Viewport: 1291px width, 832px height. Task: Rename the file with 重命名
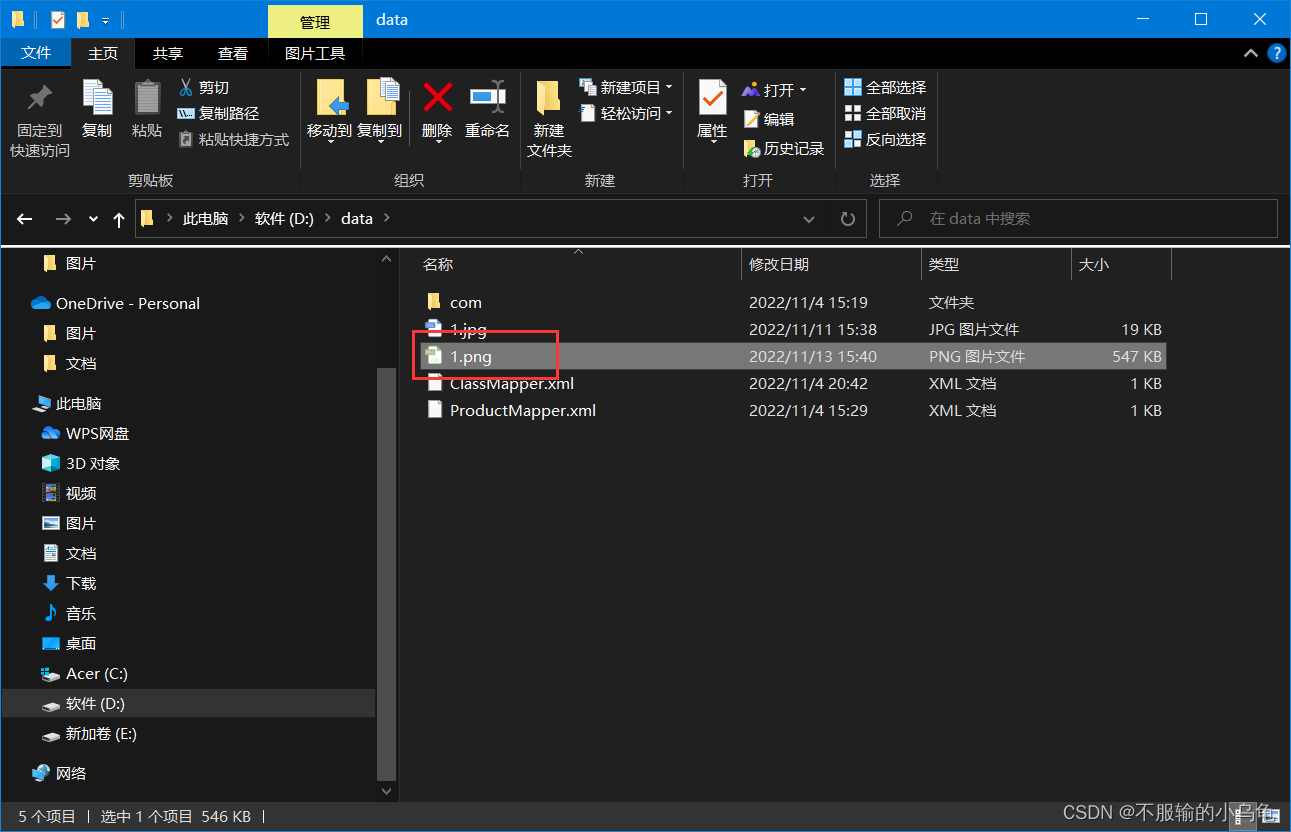pyautogui.click(x=487, y=110)
